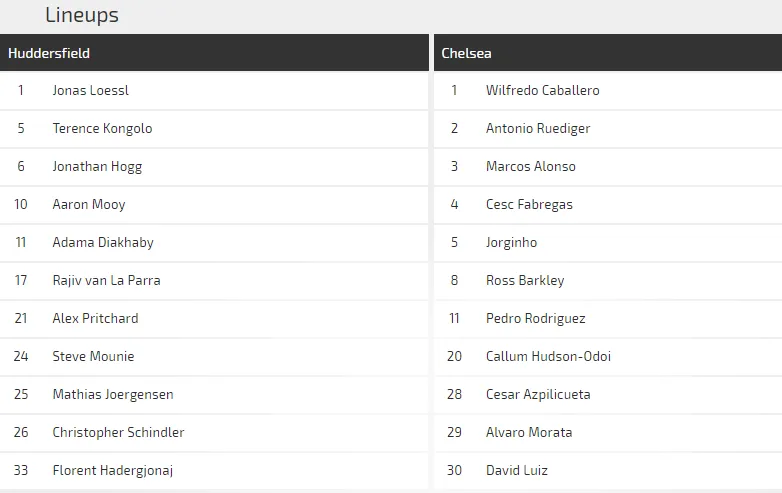Open Jonas Loessl player link

[91, 90]
